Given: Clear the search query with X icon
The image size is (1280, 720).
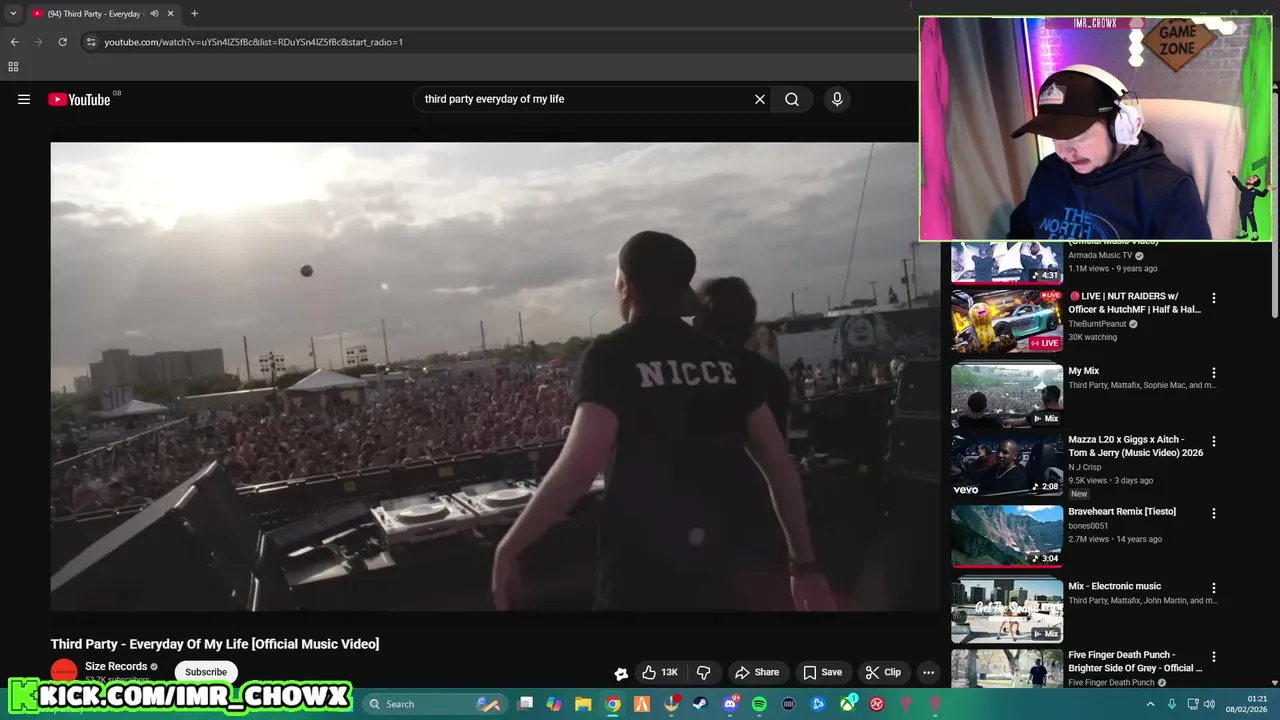Looking at the screenshot, I should pos(760,99).
